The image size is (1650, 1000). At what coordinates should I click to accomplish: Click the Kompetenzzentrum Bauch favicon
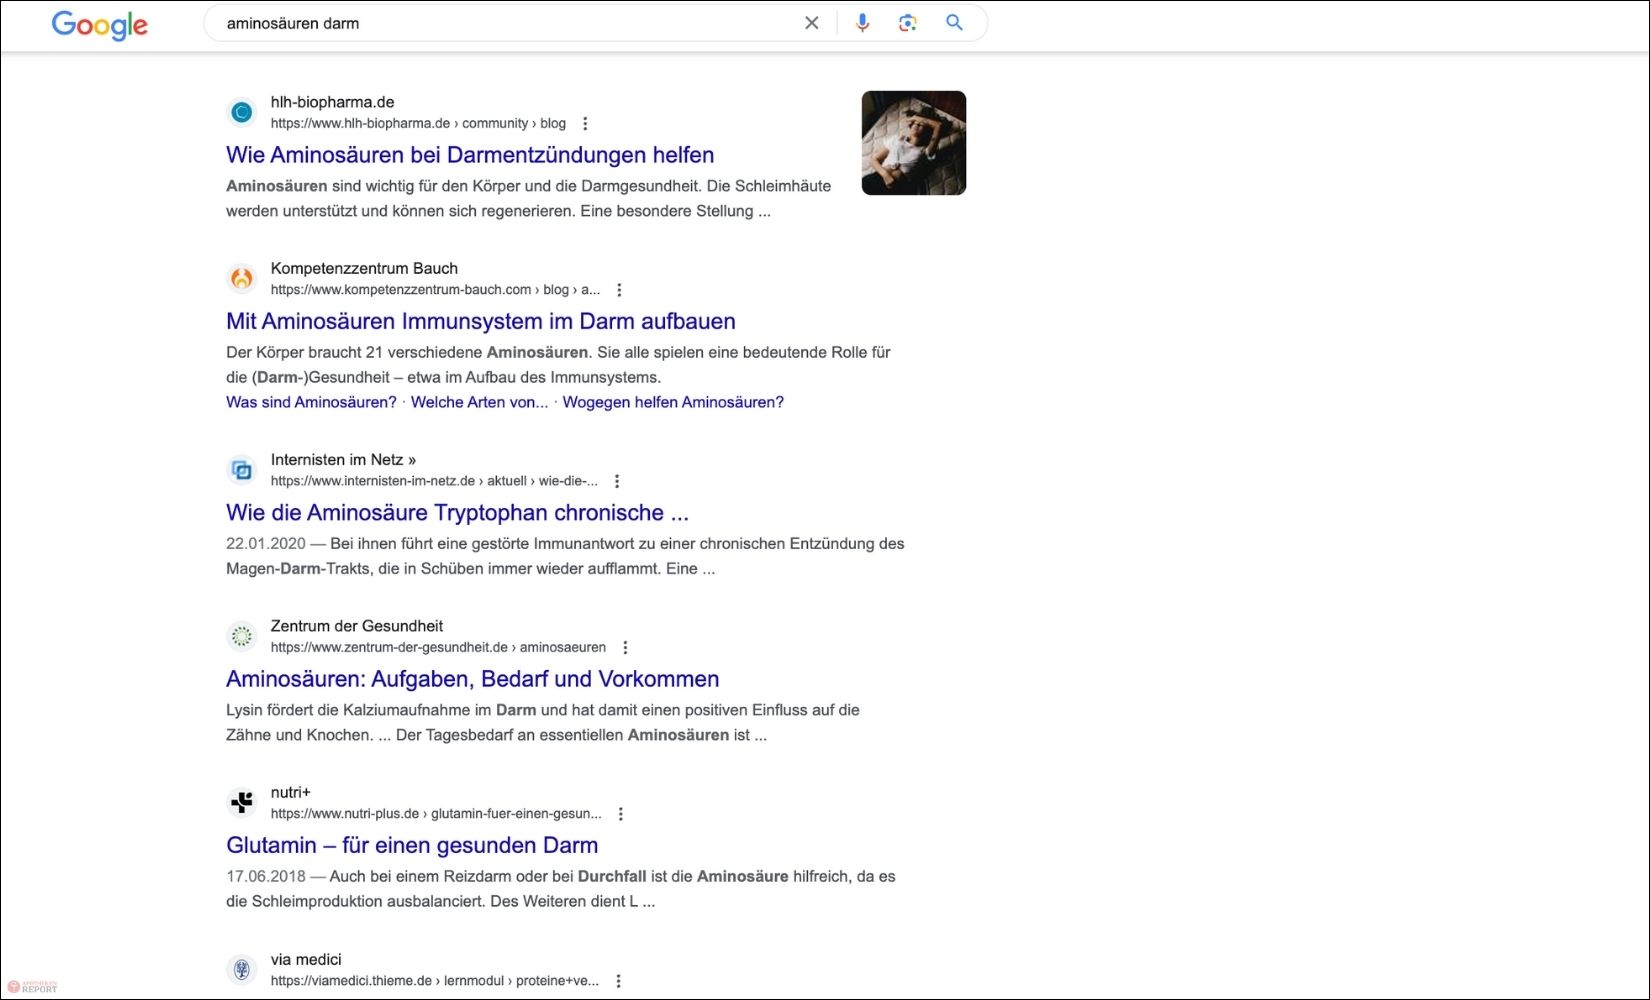[x=242, y=278]
